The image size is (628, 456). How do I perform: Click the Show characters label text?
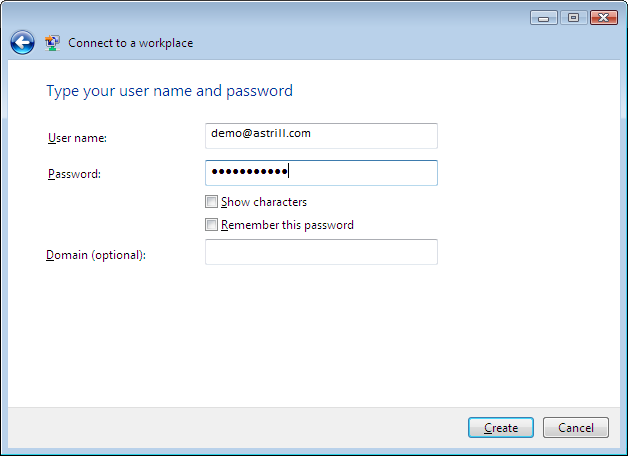pos(264,202)
